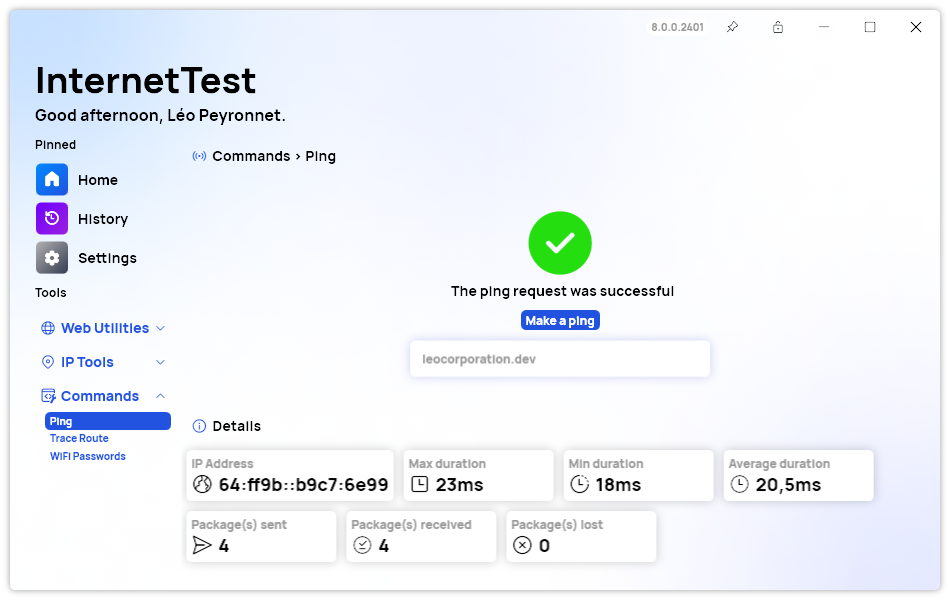The image size is (950, 600).
Task: Open Trace Route tool
Action: click(79, 438)
